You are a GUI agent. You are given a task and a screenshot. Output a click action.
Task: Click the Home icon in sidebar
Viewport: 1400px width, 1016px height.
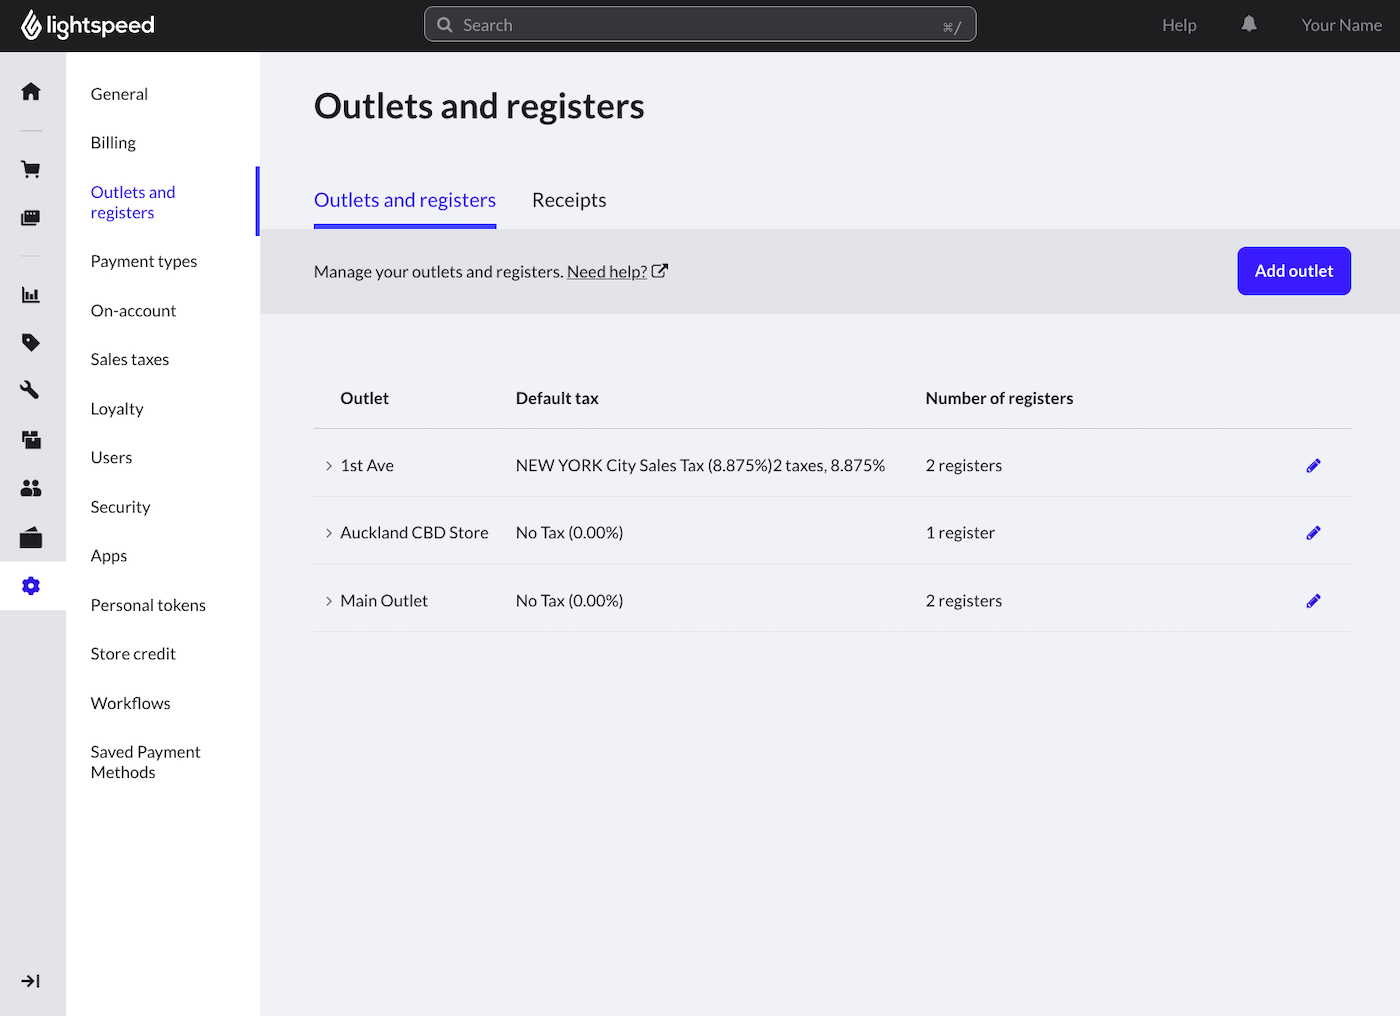coord(31,92)
